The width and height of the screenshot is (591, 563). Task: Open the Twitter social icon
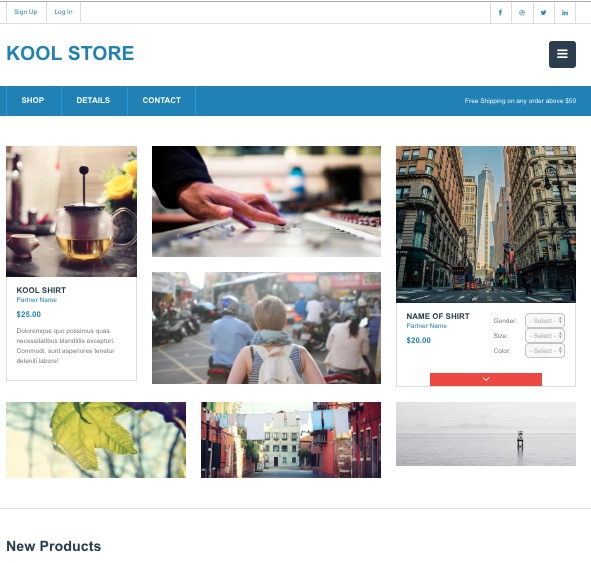coord(544,12)
